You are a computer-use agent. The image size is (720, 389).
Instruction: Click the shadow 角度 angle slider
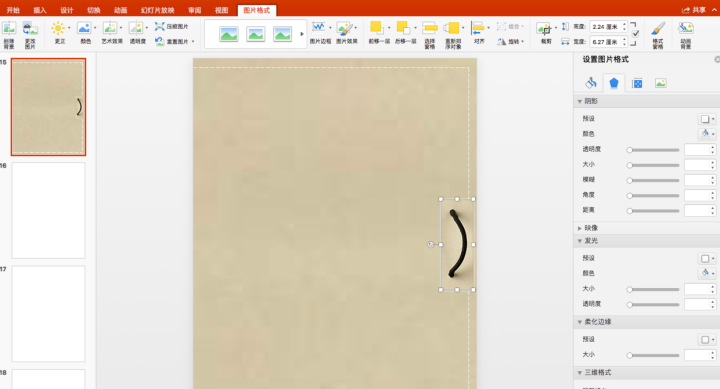point(654,195)
